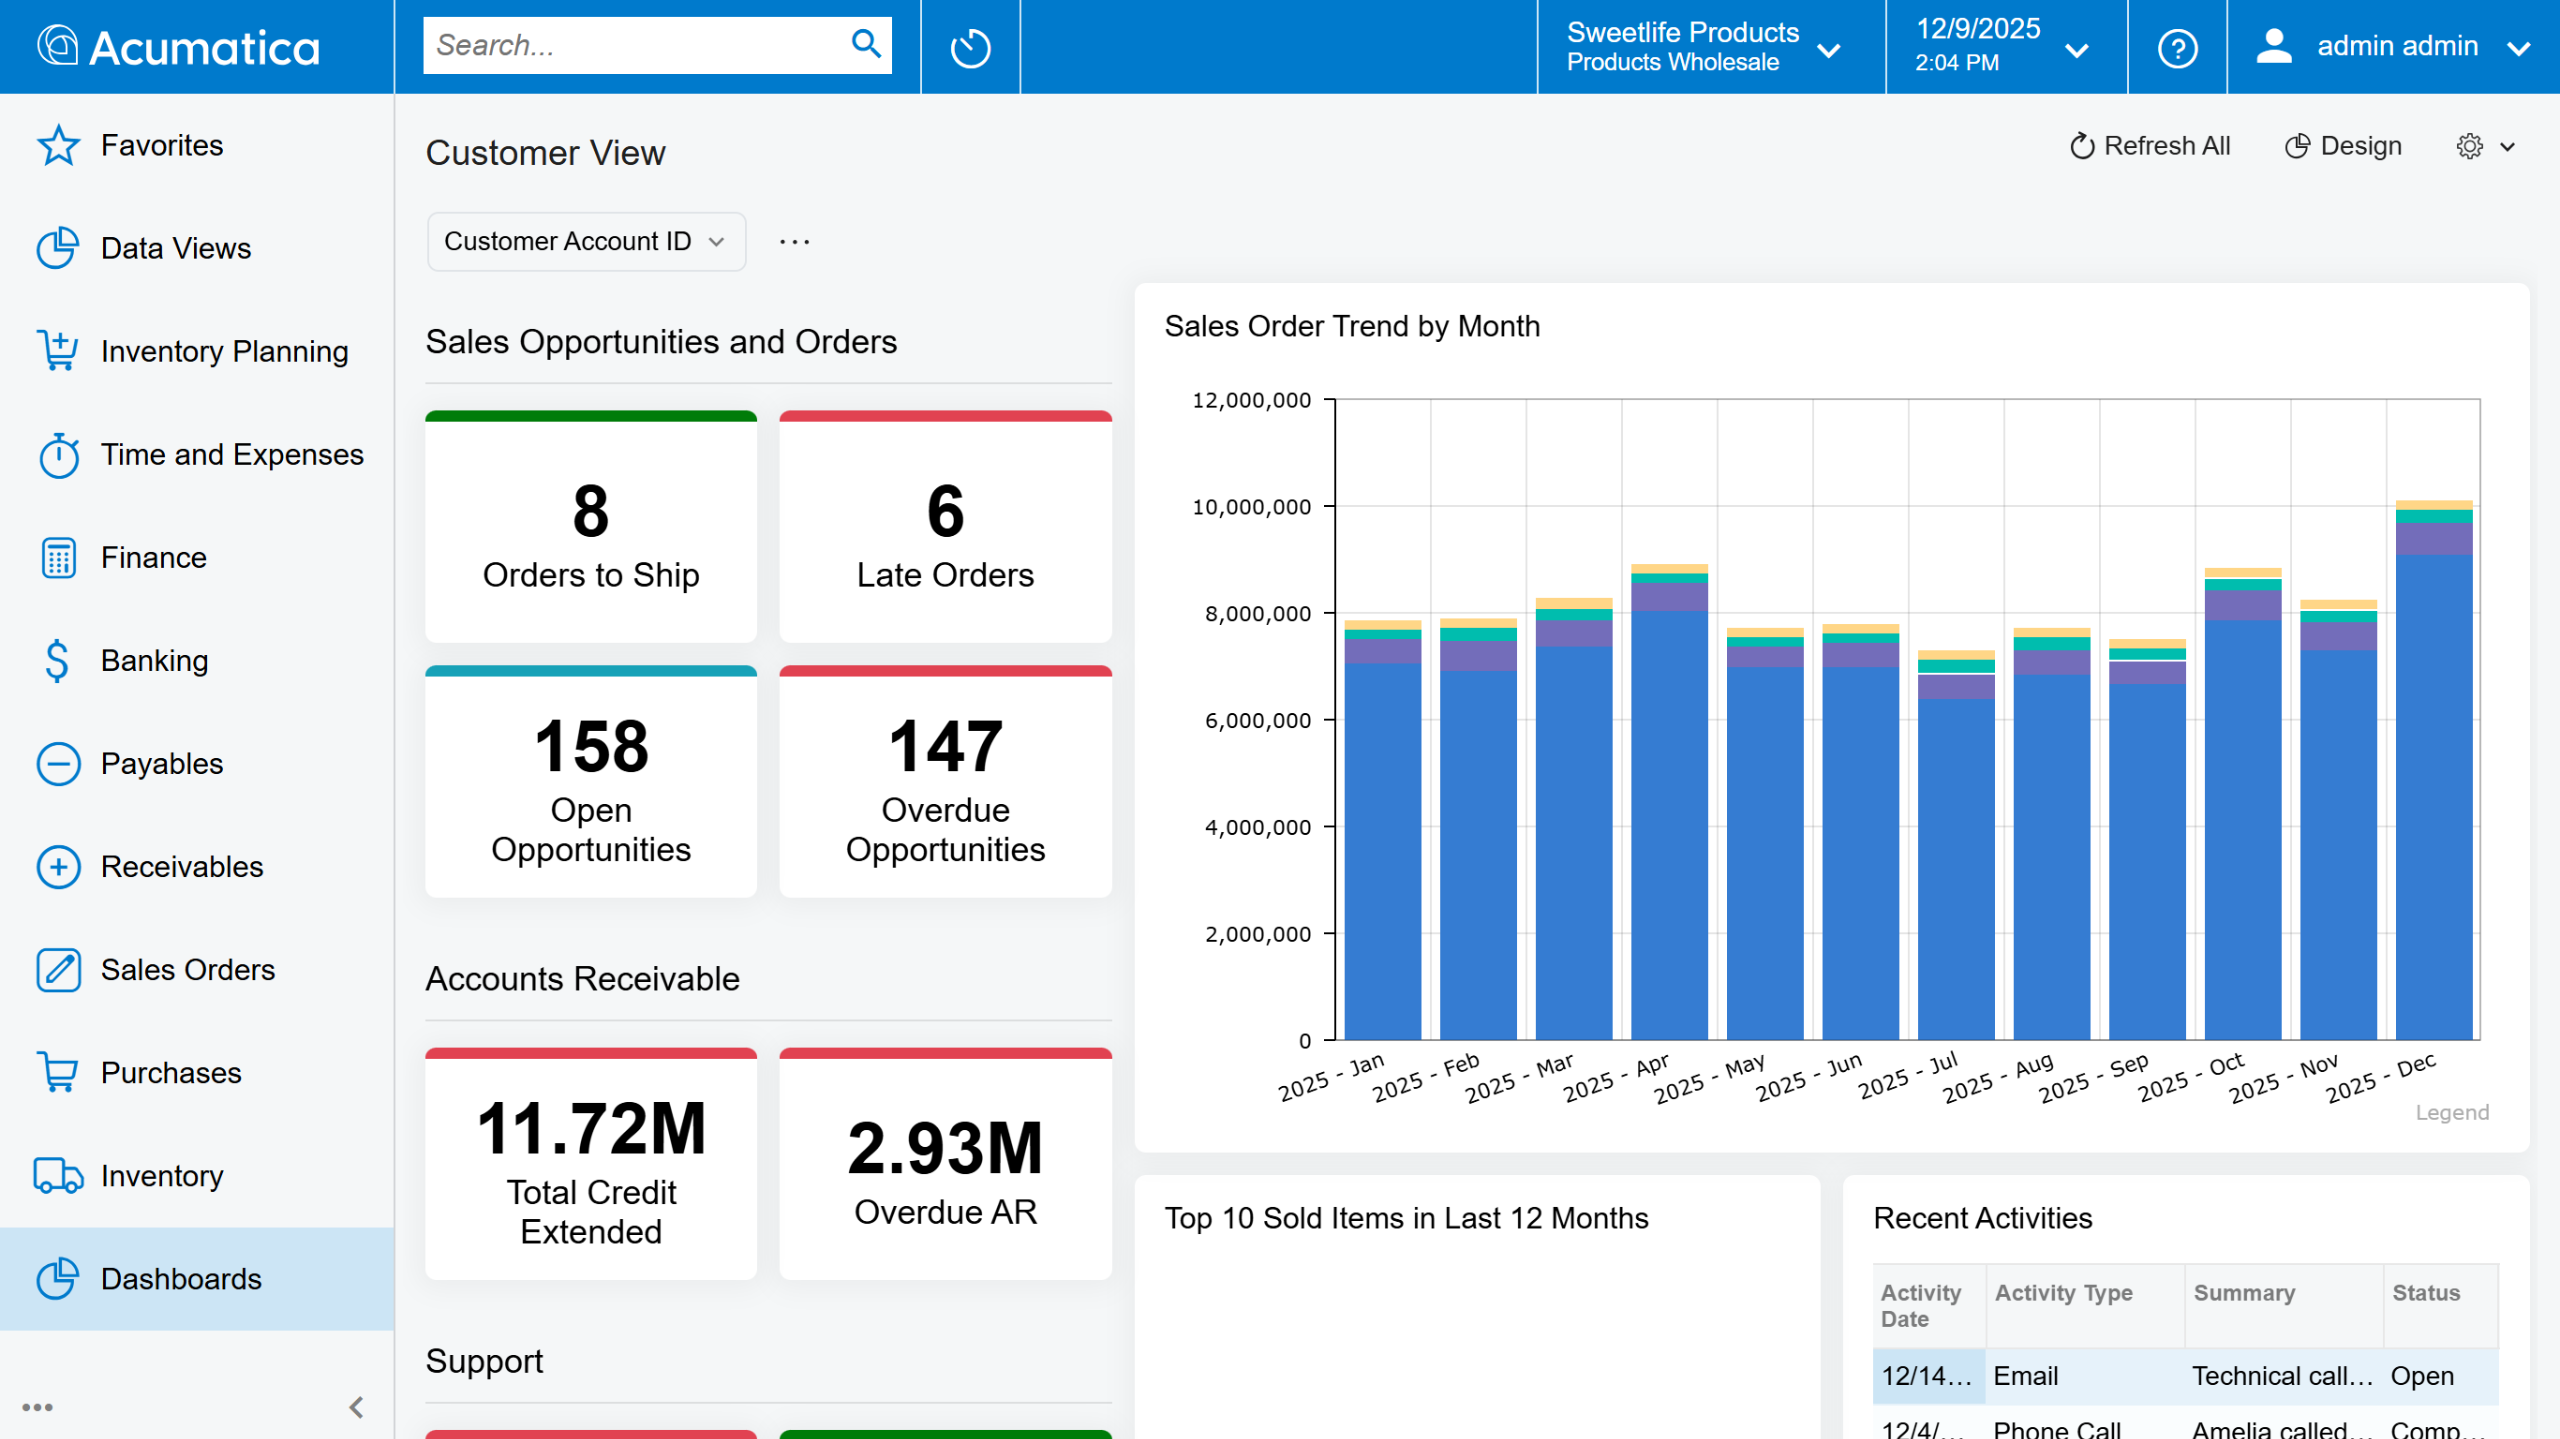Click the Banking dollar icon
This screenshot has height=1439, width=2560.
(x=58, y=661)
